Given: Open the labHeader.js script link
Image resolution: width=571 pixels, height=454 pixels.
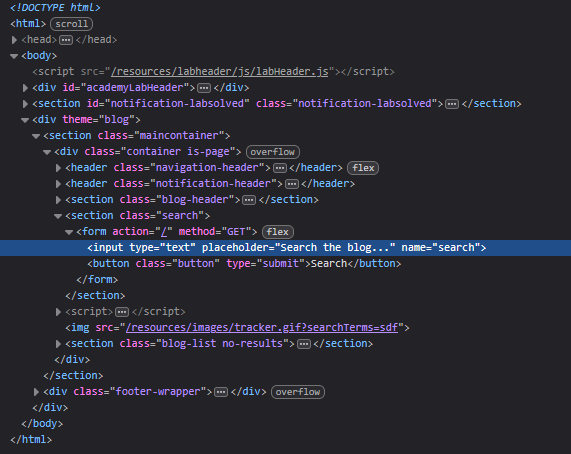Looking at the screenshot, I should [220, 72].
